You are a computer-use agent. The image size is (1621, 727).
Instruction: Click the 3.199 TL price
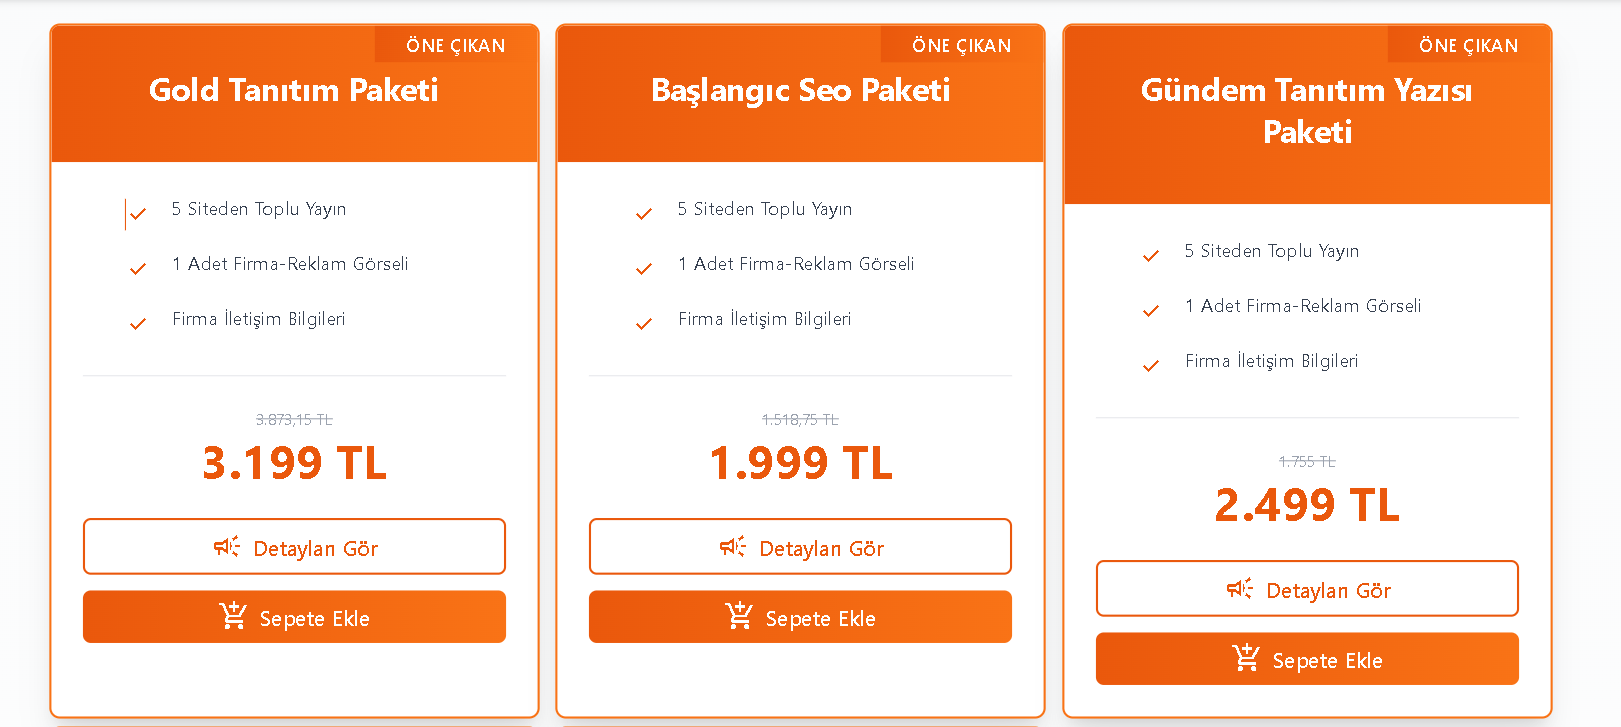coord(294,463)
